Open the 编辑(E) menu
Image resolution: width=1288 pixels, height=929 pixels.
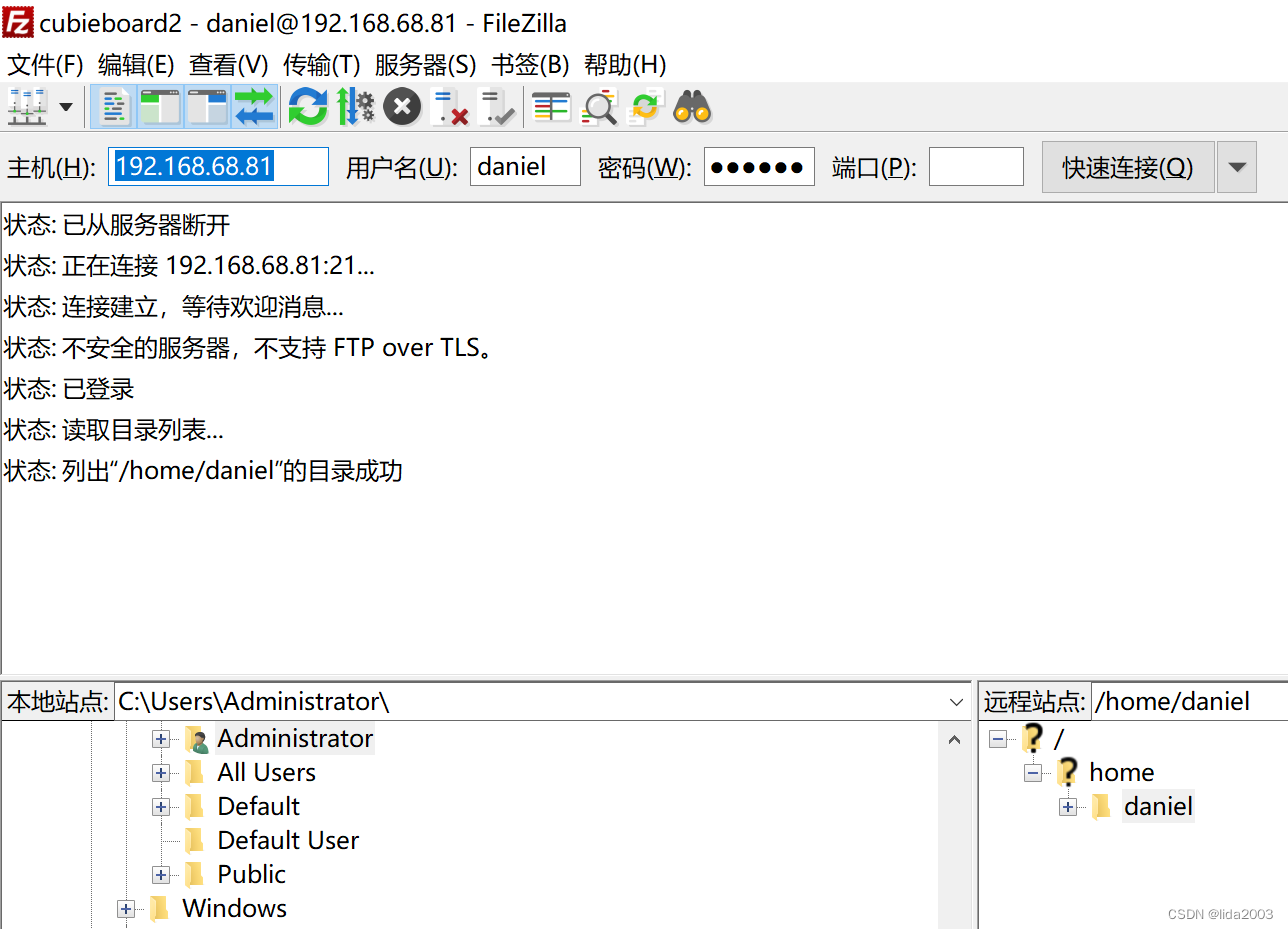136,65
